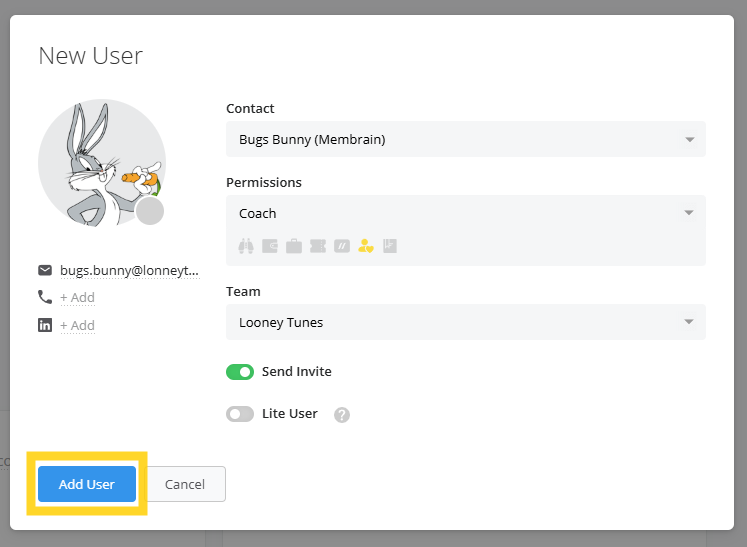Click the Cancel button
Screen dimensions: 747x547
click(185, 484)
